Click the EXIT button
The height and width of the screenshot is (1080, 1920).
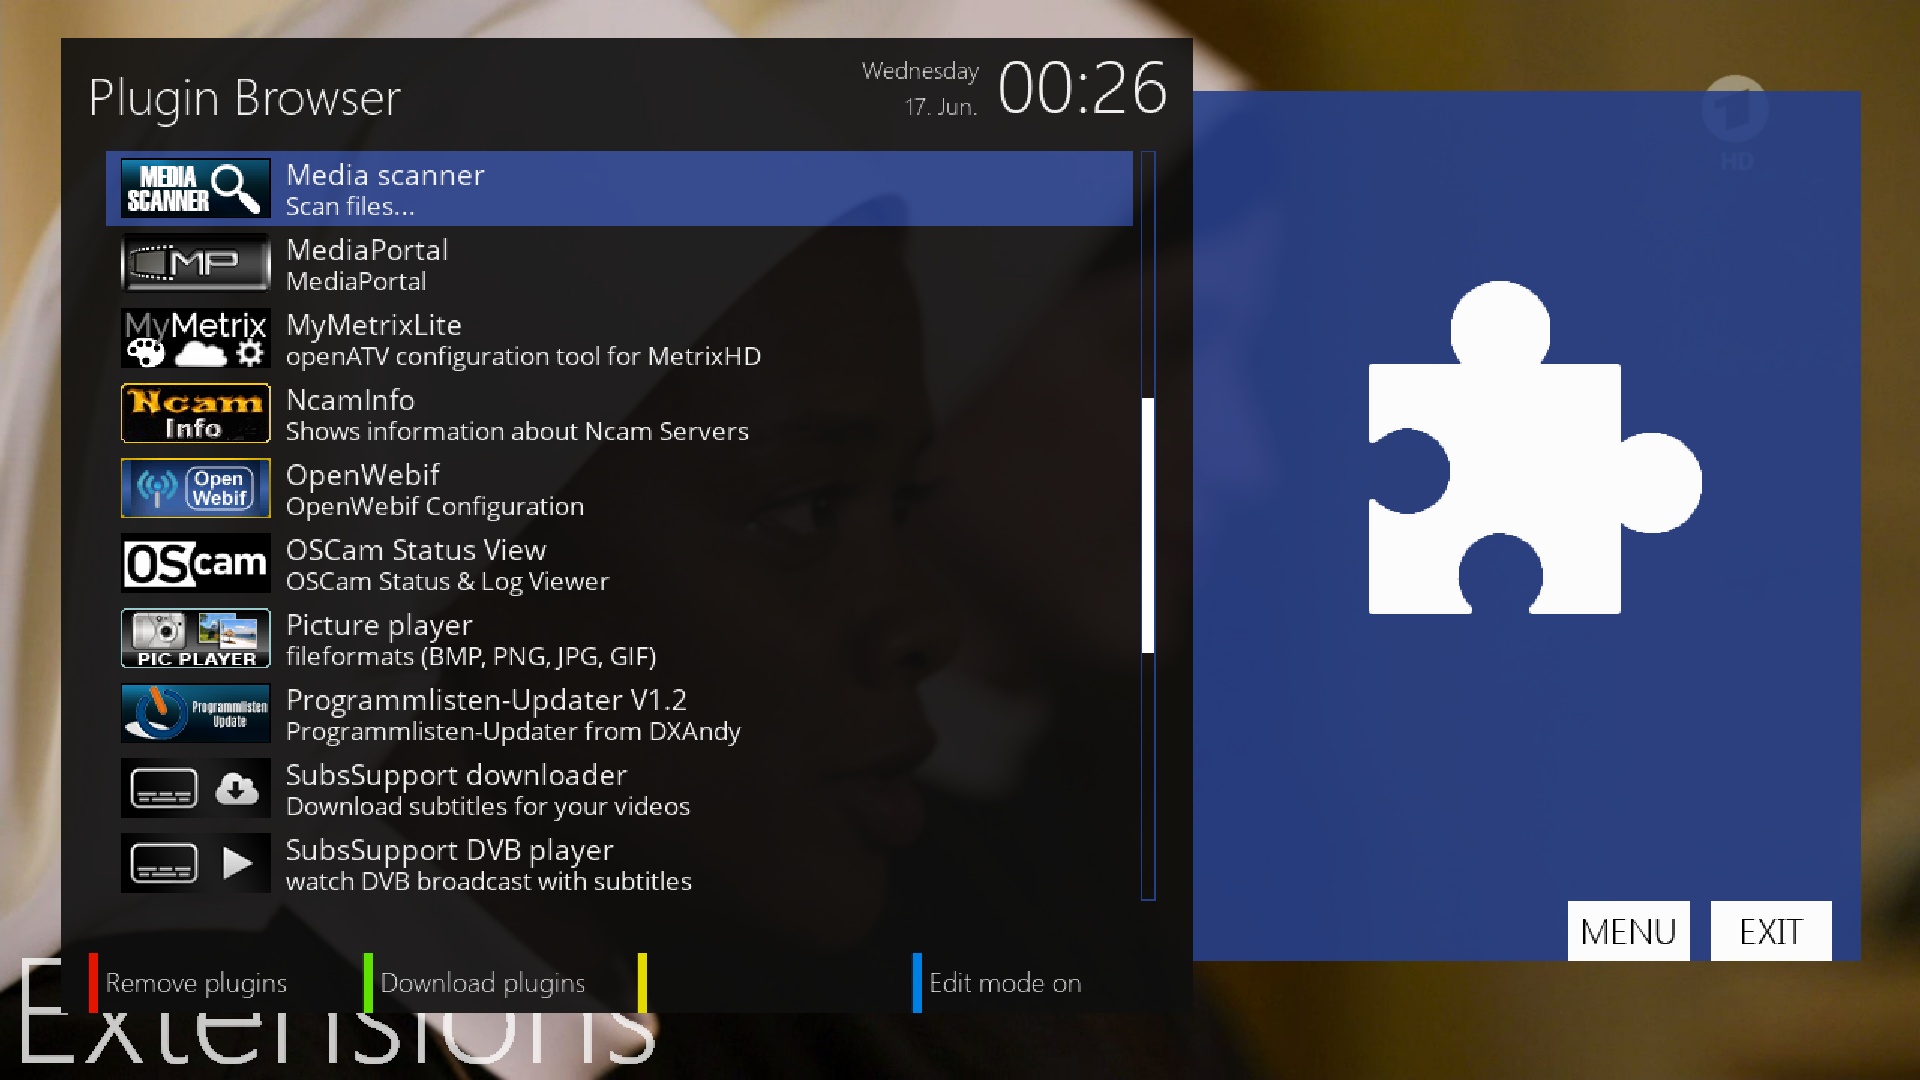1772,932
